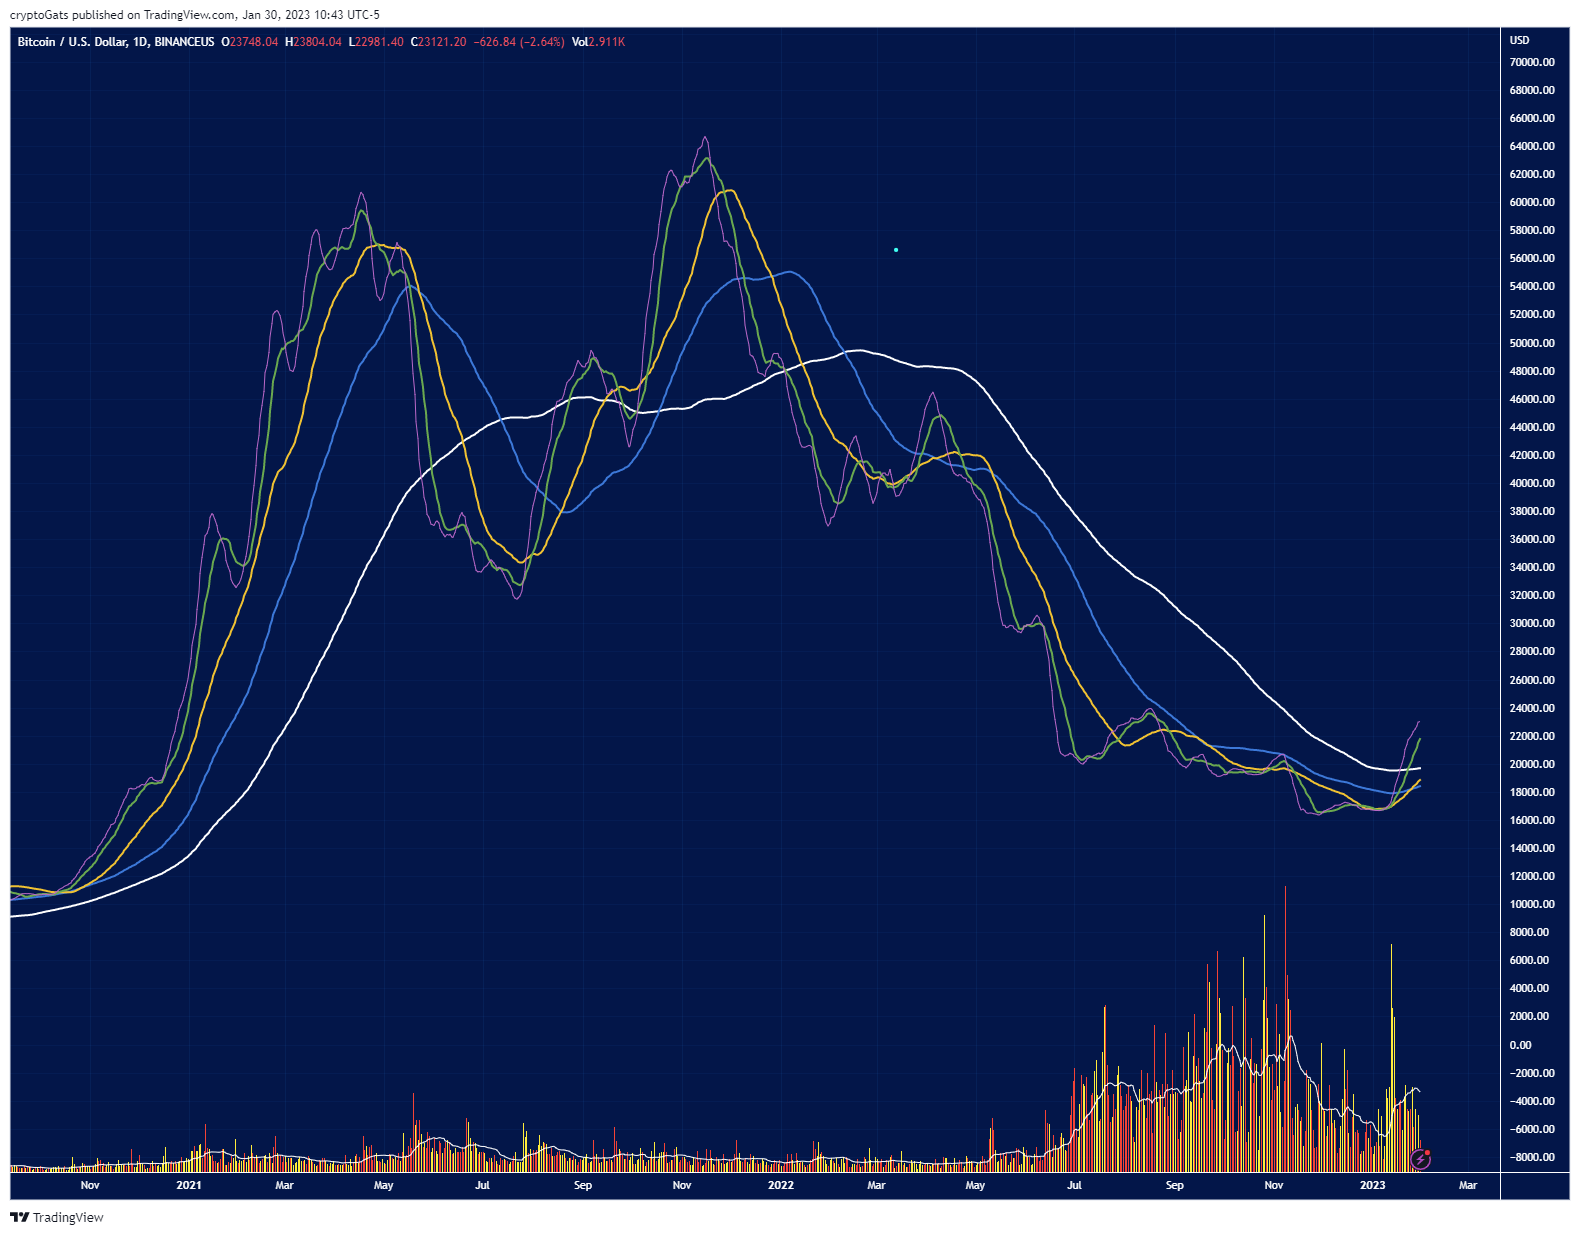Click the 16000.00 price axis label
The width and height of the screenshot is (1580, 1235).
tap(1532, 820)
